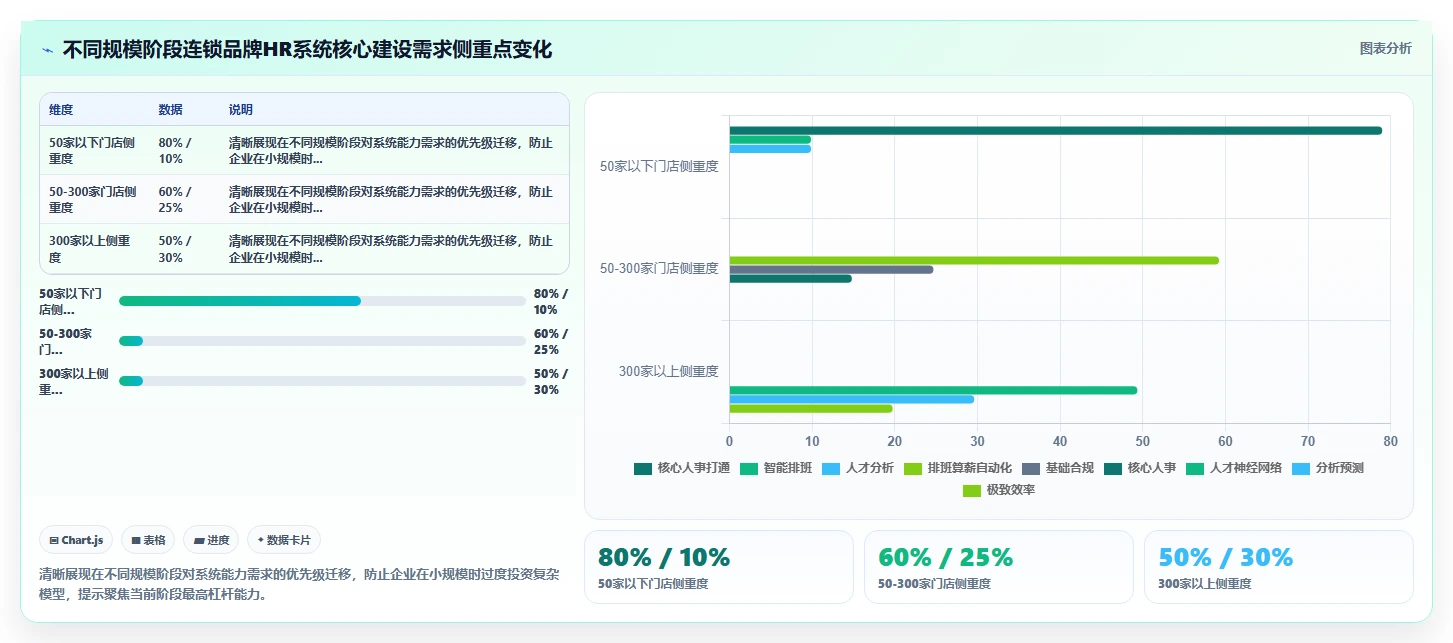Image resolution: width=1453 pixels, height=643 pixels.
Task: Select the 进度 tag chip
Action: pos(211,540)
